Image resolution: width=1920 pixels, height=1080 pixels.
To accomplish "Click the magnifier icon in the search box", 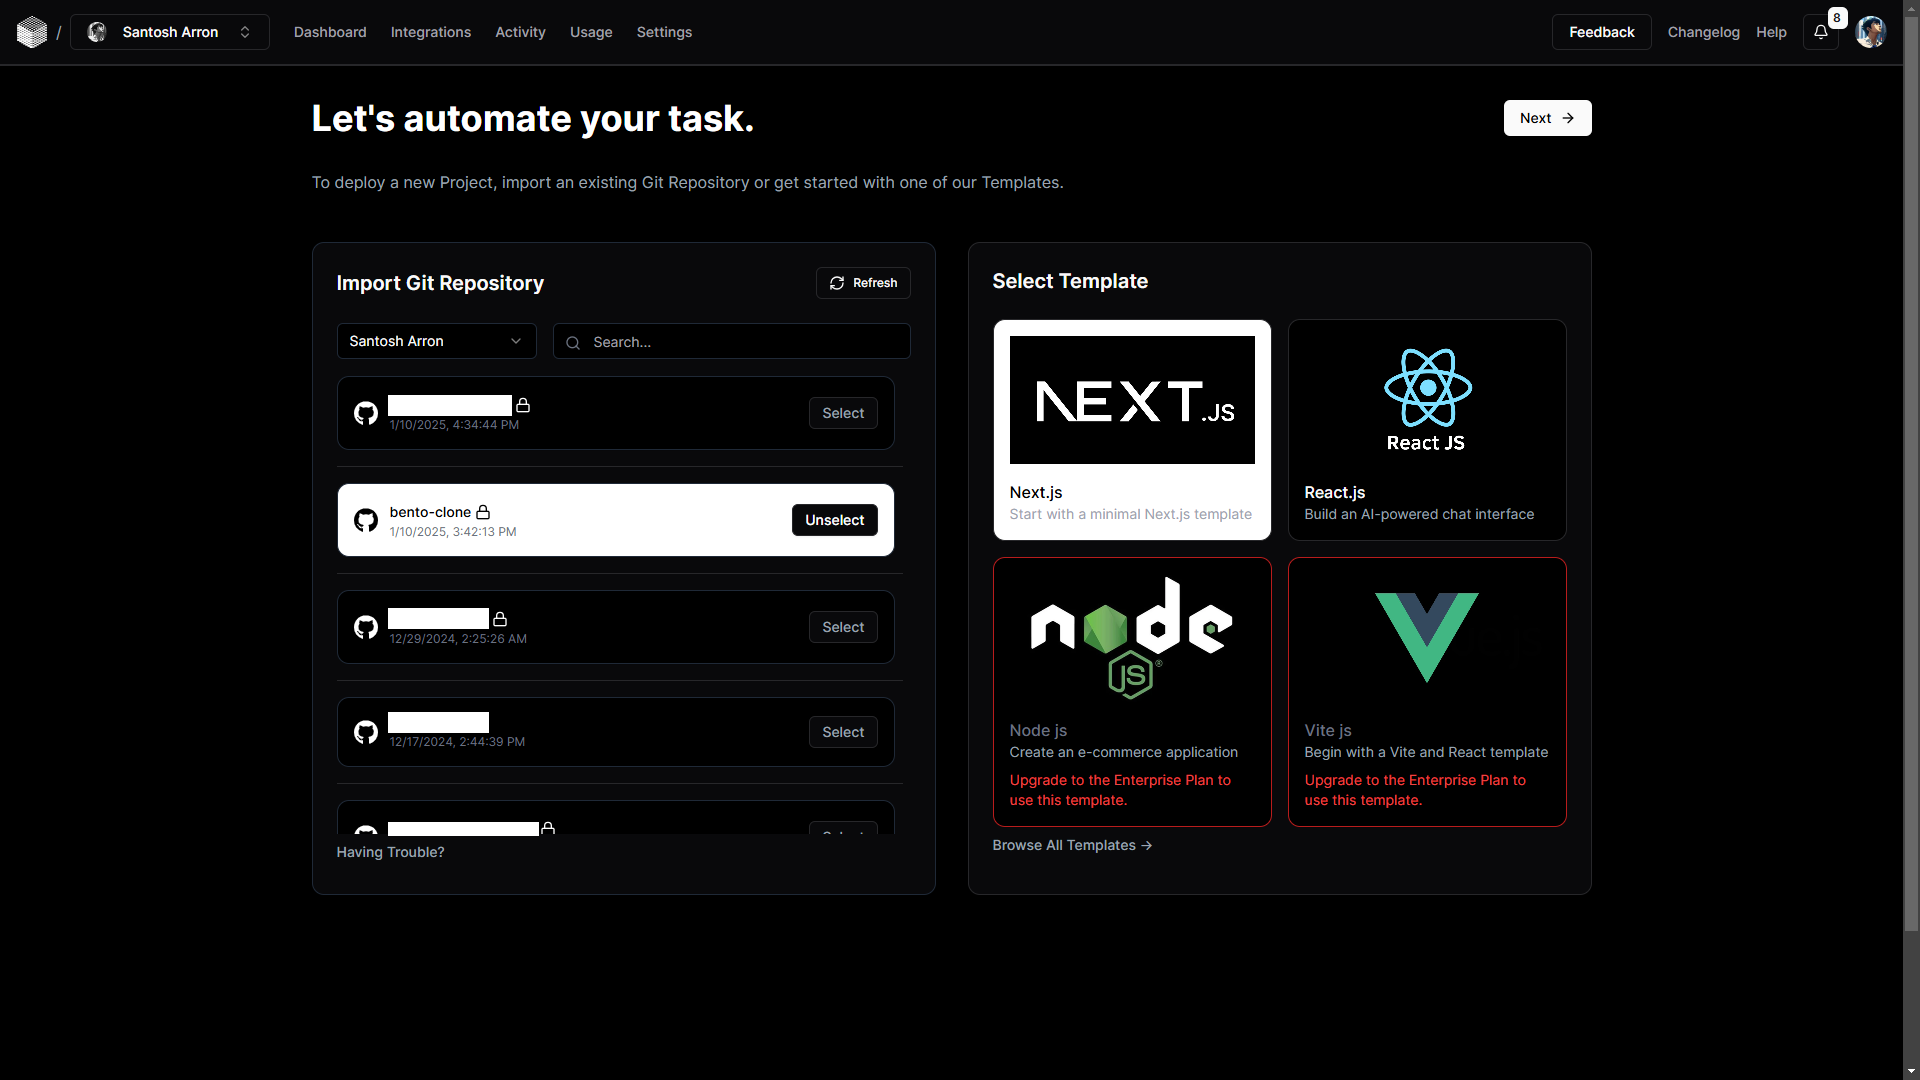I will coord(573,342).
